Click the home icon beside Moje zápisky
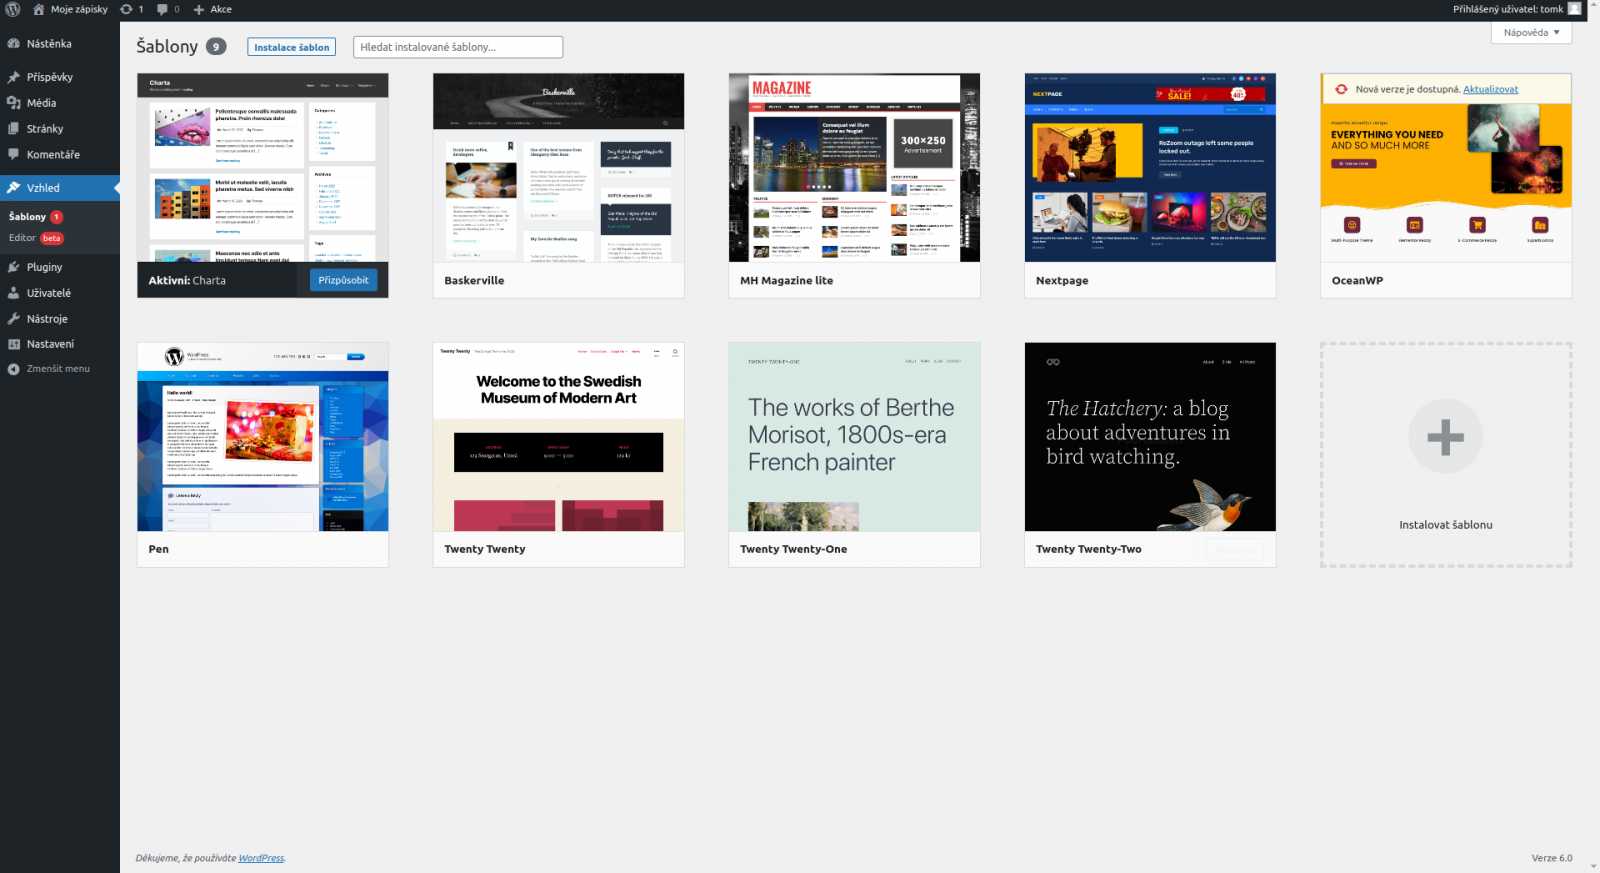Image resolution: width=1600 pixels, height=873 pixels. [x=39, y=9]
